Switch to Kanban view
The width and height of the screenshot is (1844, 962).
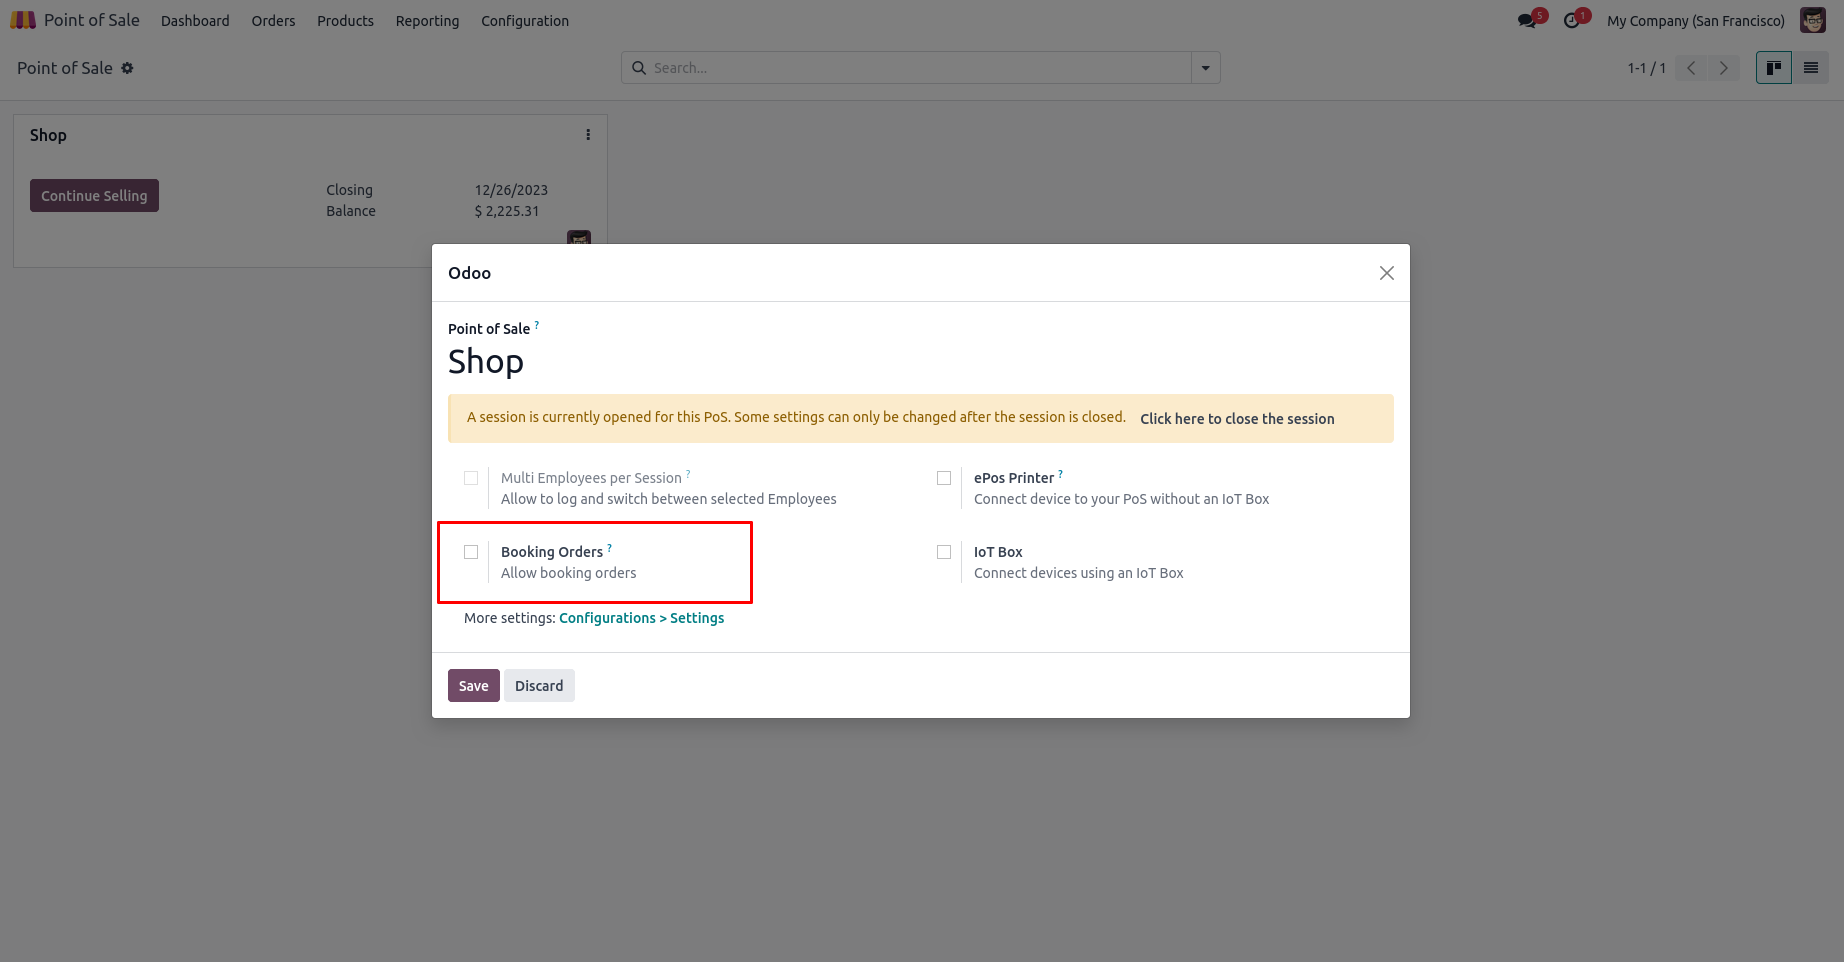(x=1774, y=68)
